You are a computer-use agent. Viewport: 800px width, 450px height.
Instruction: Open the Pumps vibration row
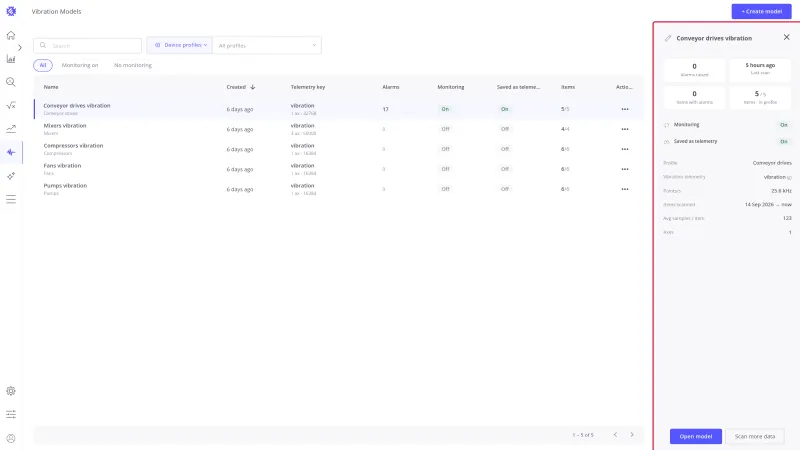coord(338,189)
